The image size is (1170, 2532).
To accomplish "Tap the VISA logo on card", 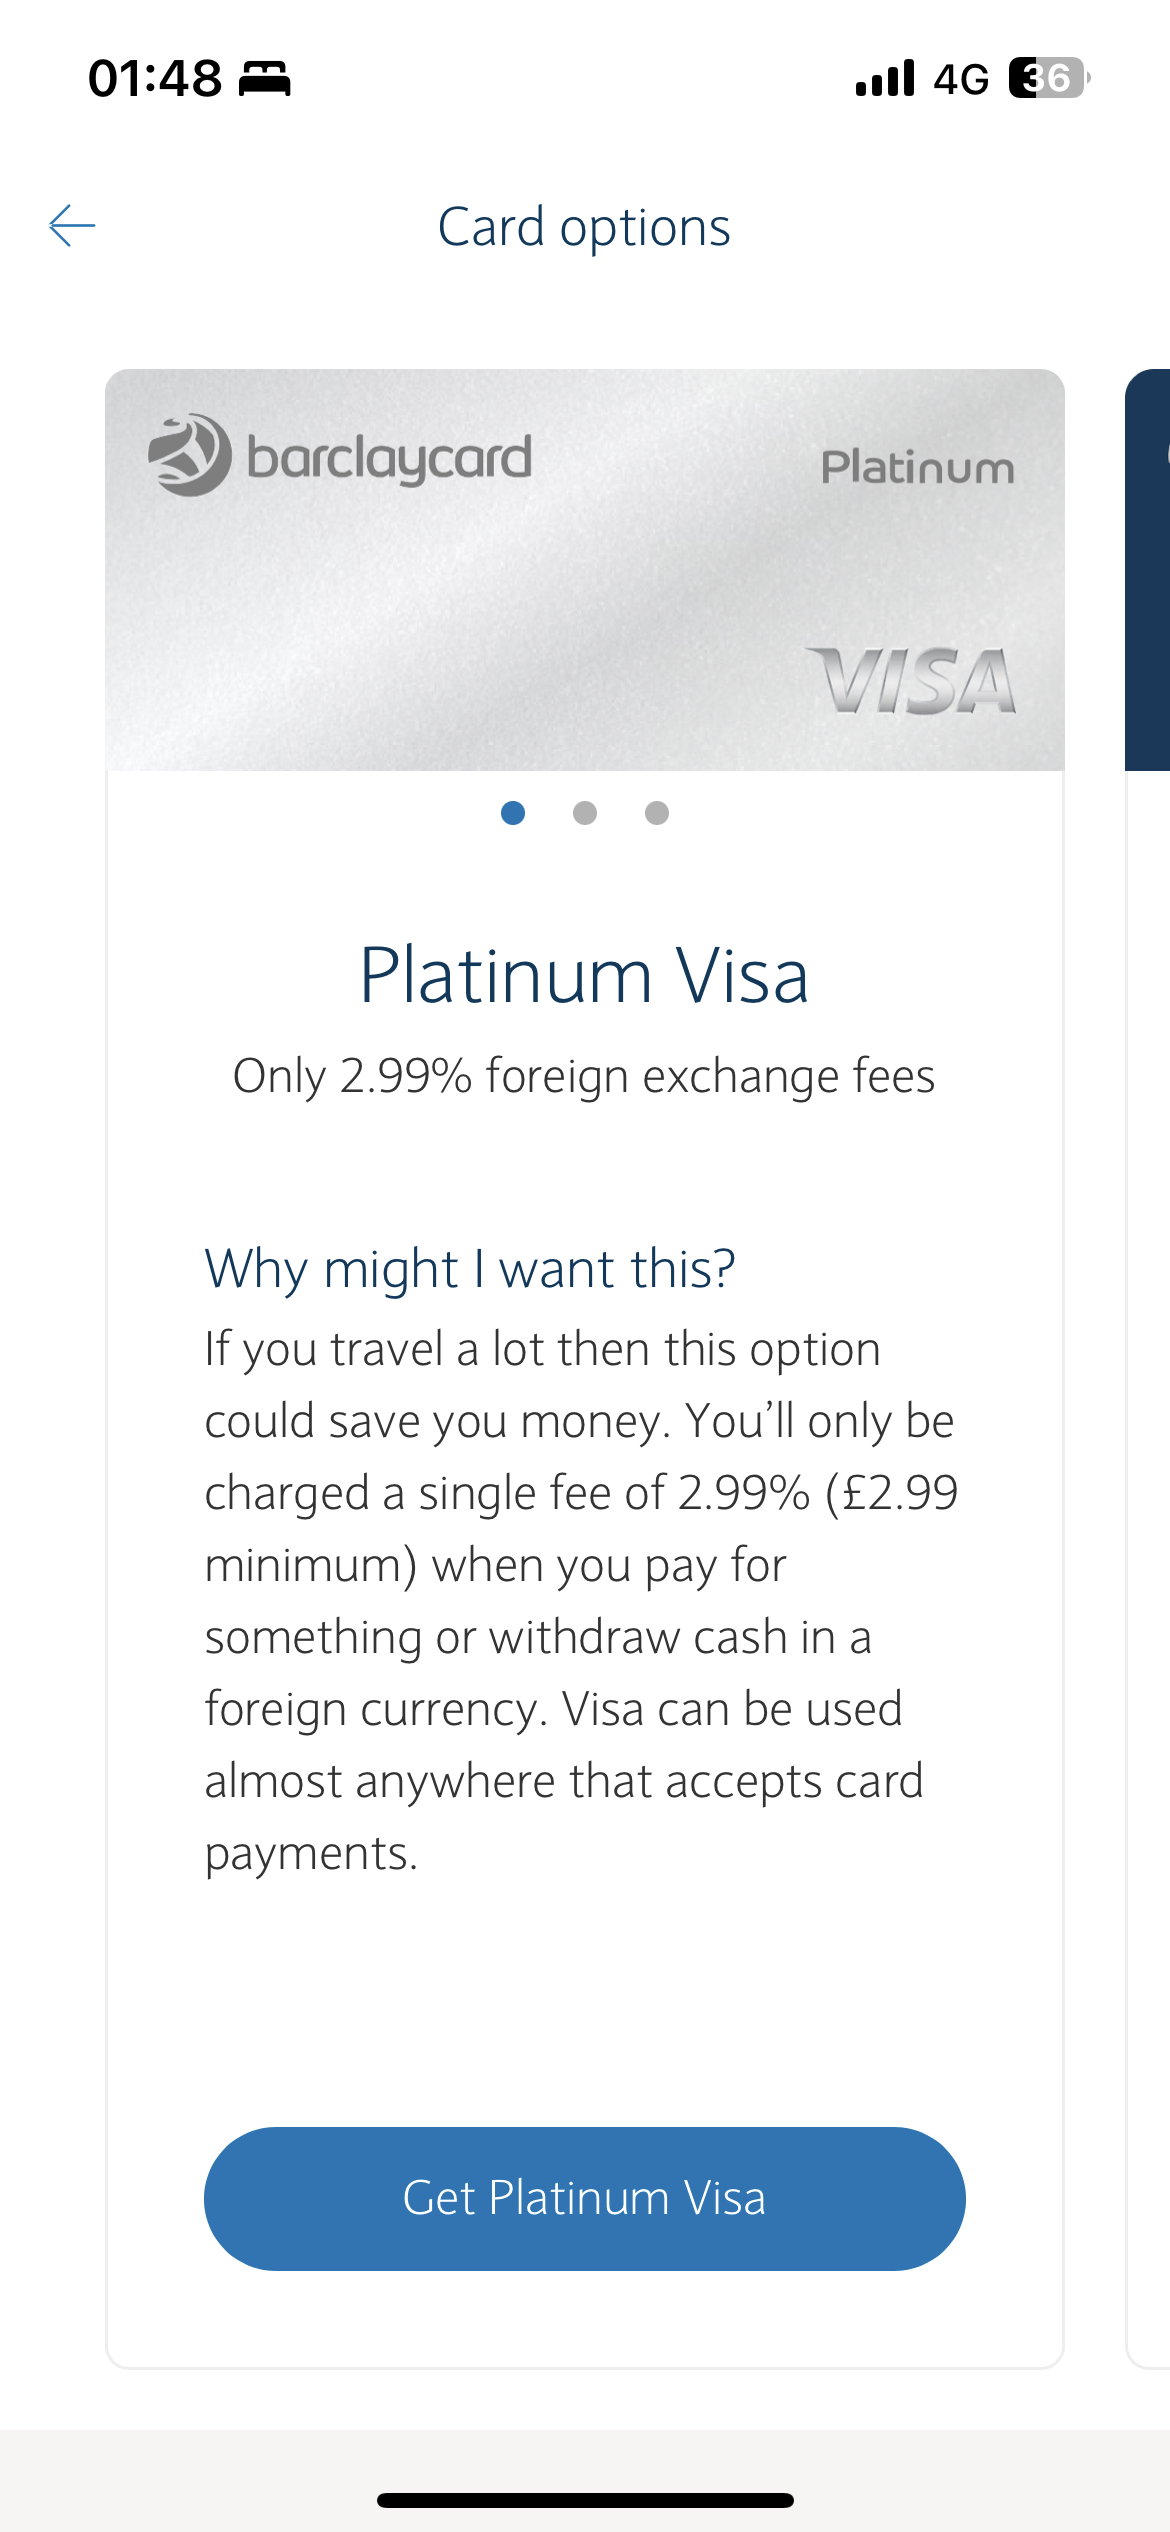I will point(911,681).
